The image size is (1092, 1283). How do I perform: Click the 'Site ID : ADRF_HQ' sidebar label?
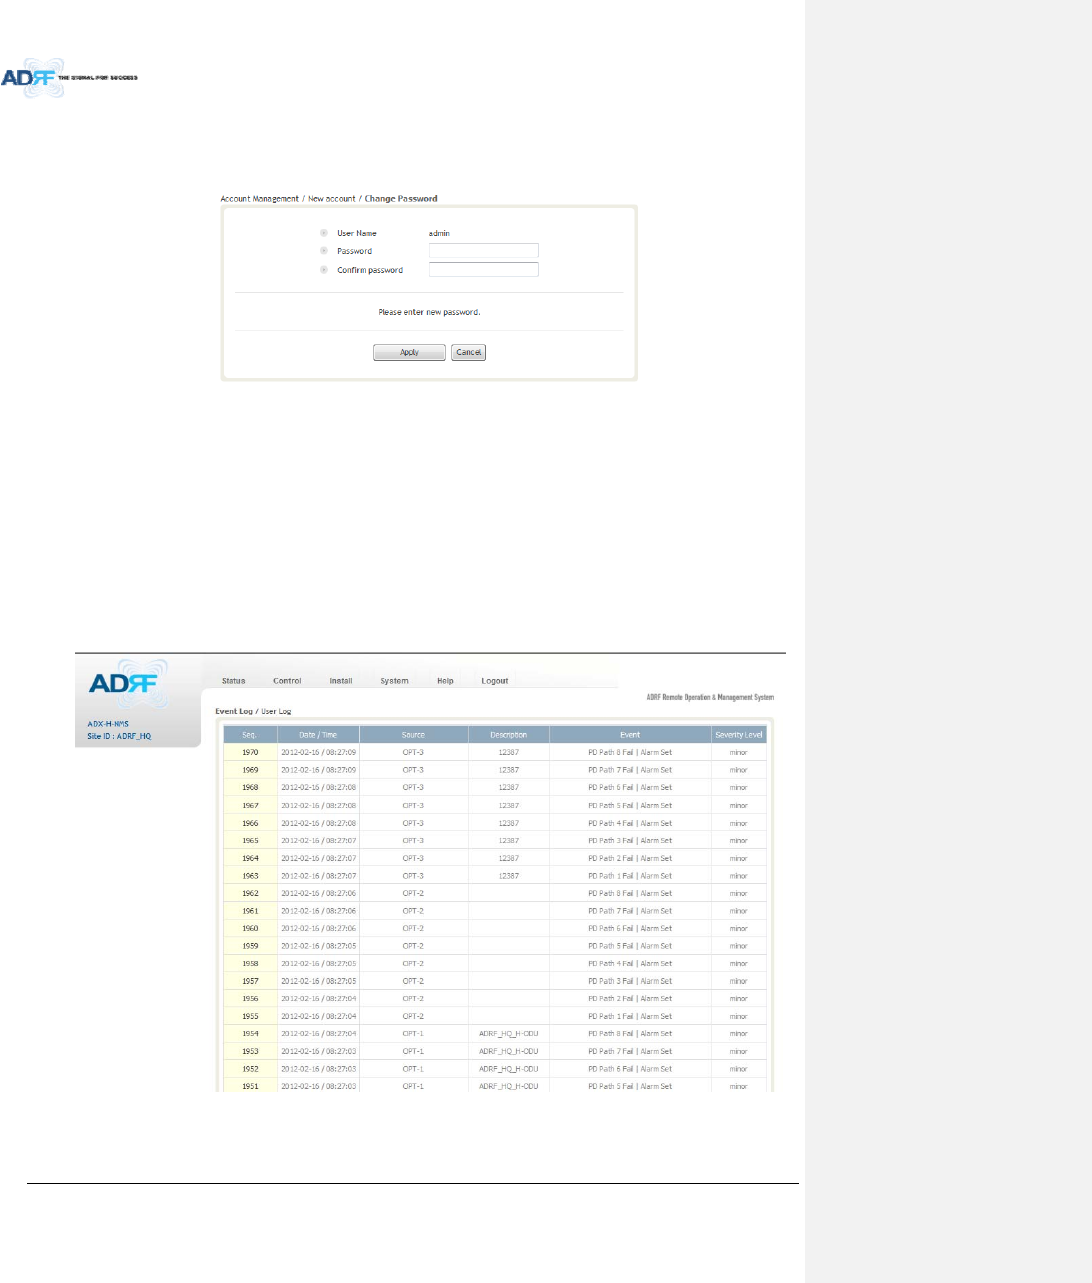point(119,736)
